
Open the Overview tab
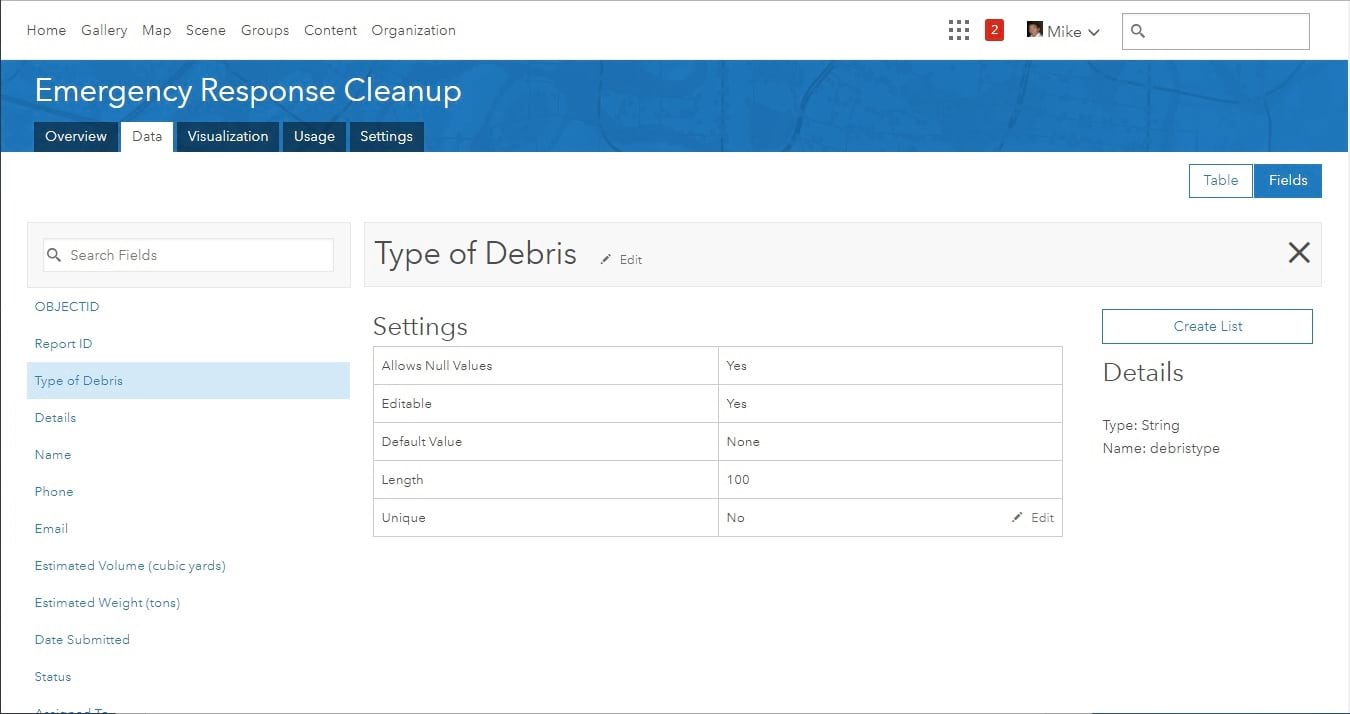point(76,137)
